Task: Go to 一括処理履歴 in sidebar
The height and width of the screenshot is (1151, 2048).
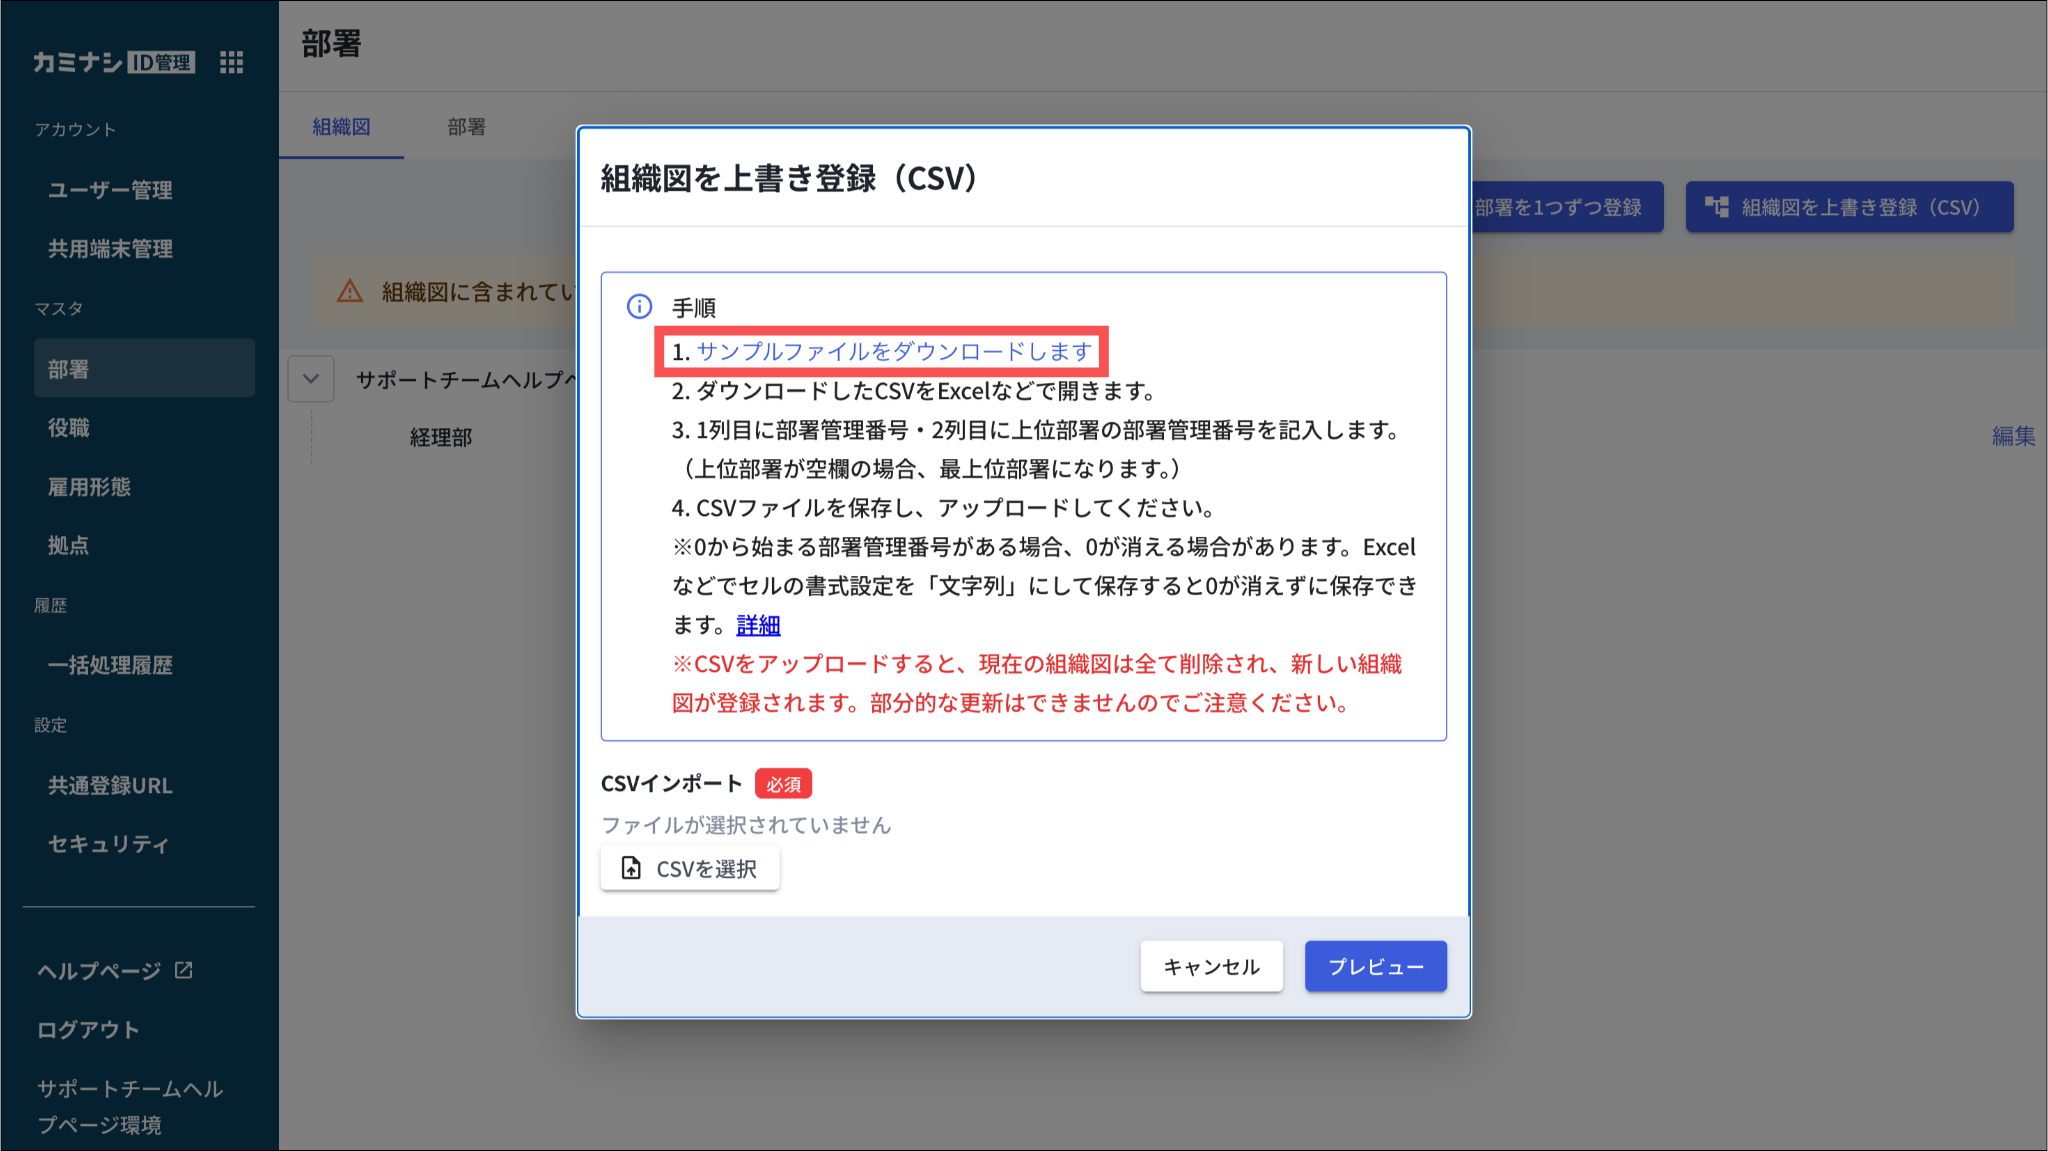Action: (x=110, y=665)
